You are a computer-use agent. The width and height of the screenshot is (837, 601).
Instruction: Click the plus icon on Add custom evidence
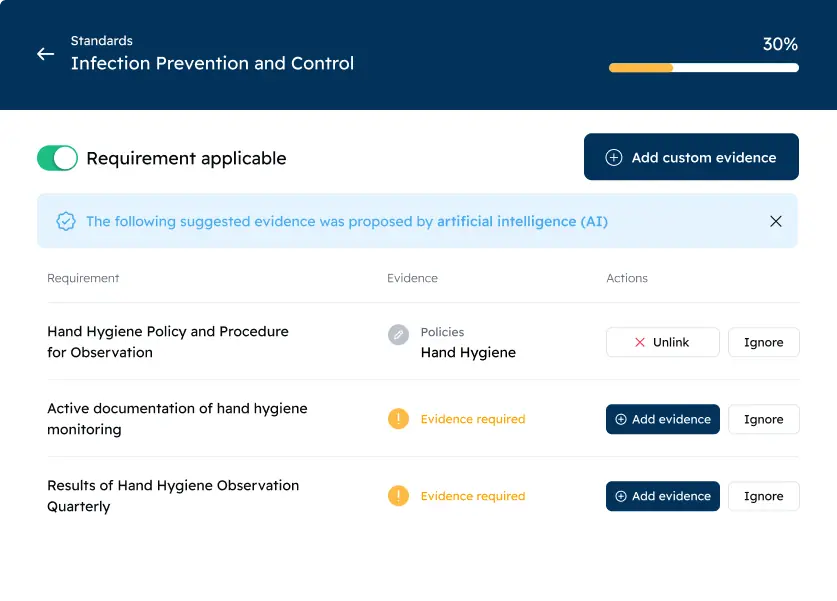(614, 158)
